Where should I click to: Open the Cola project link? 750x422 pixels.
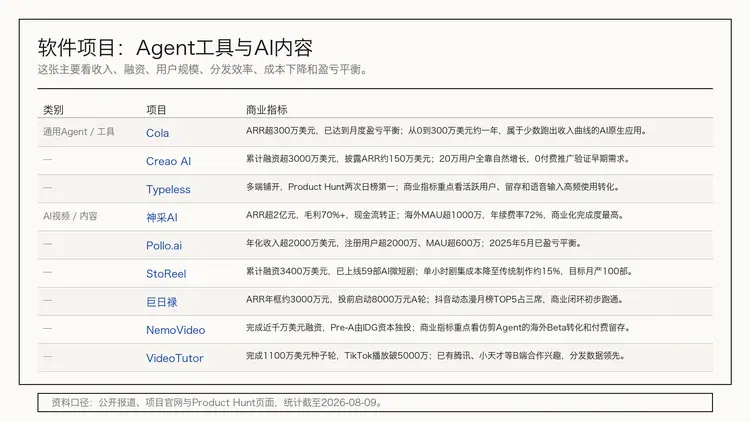click(x=157, y=133)
